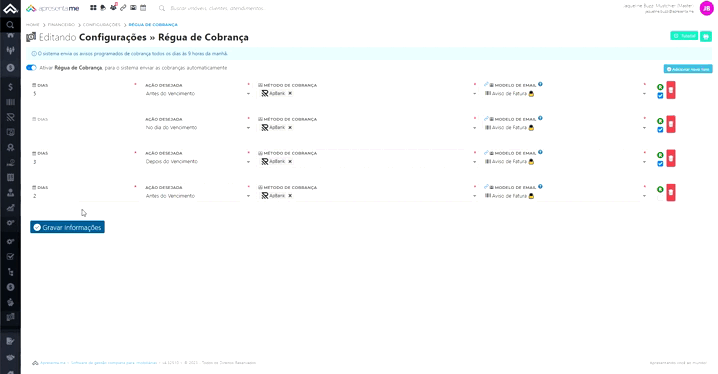Screen dimensions: 718x374
Task: Click green circle icon in 'Depois do Vencimento' row
Action: pos(660,155)
